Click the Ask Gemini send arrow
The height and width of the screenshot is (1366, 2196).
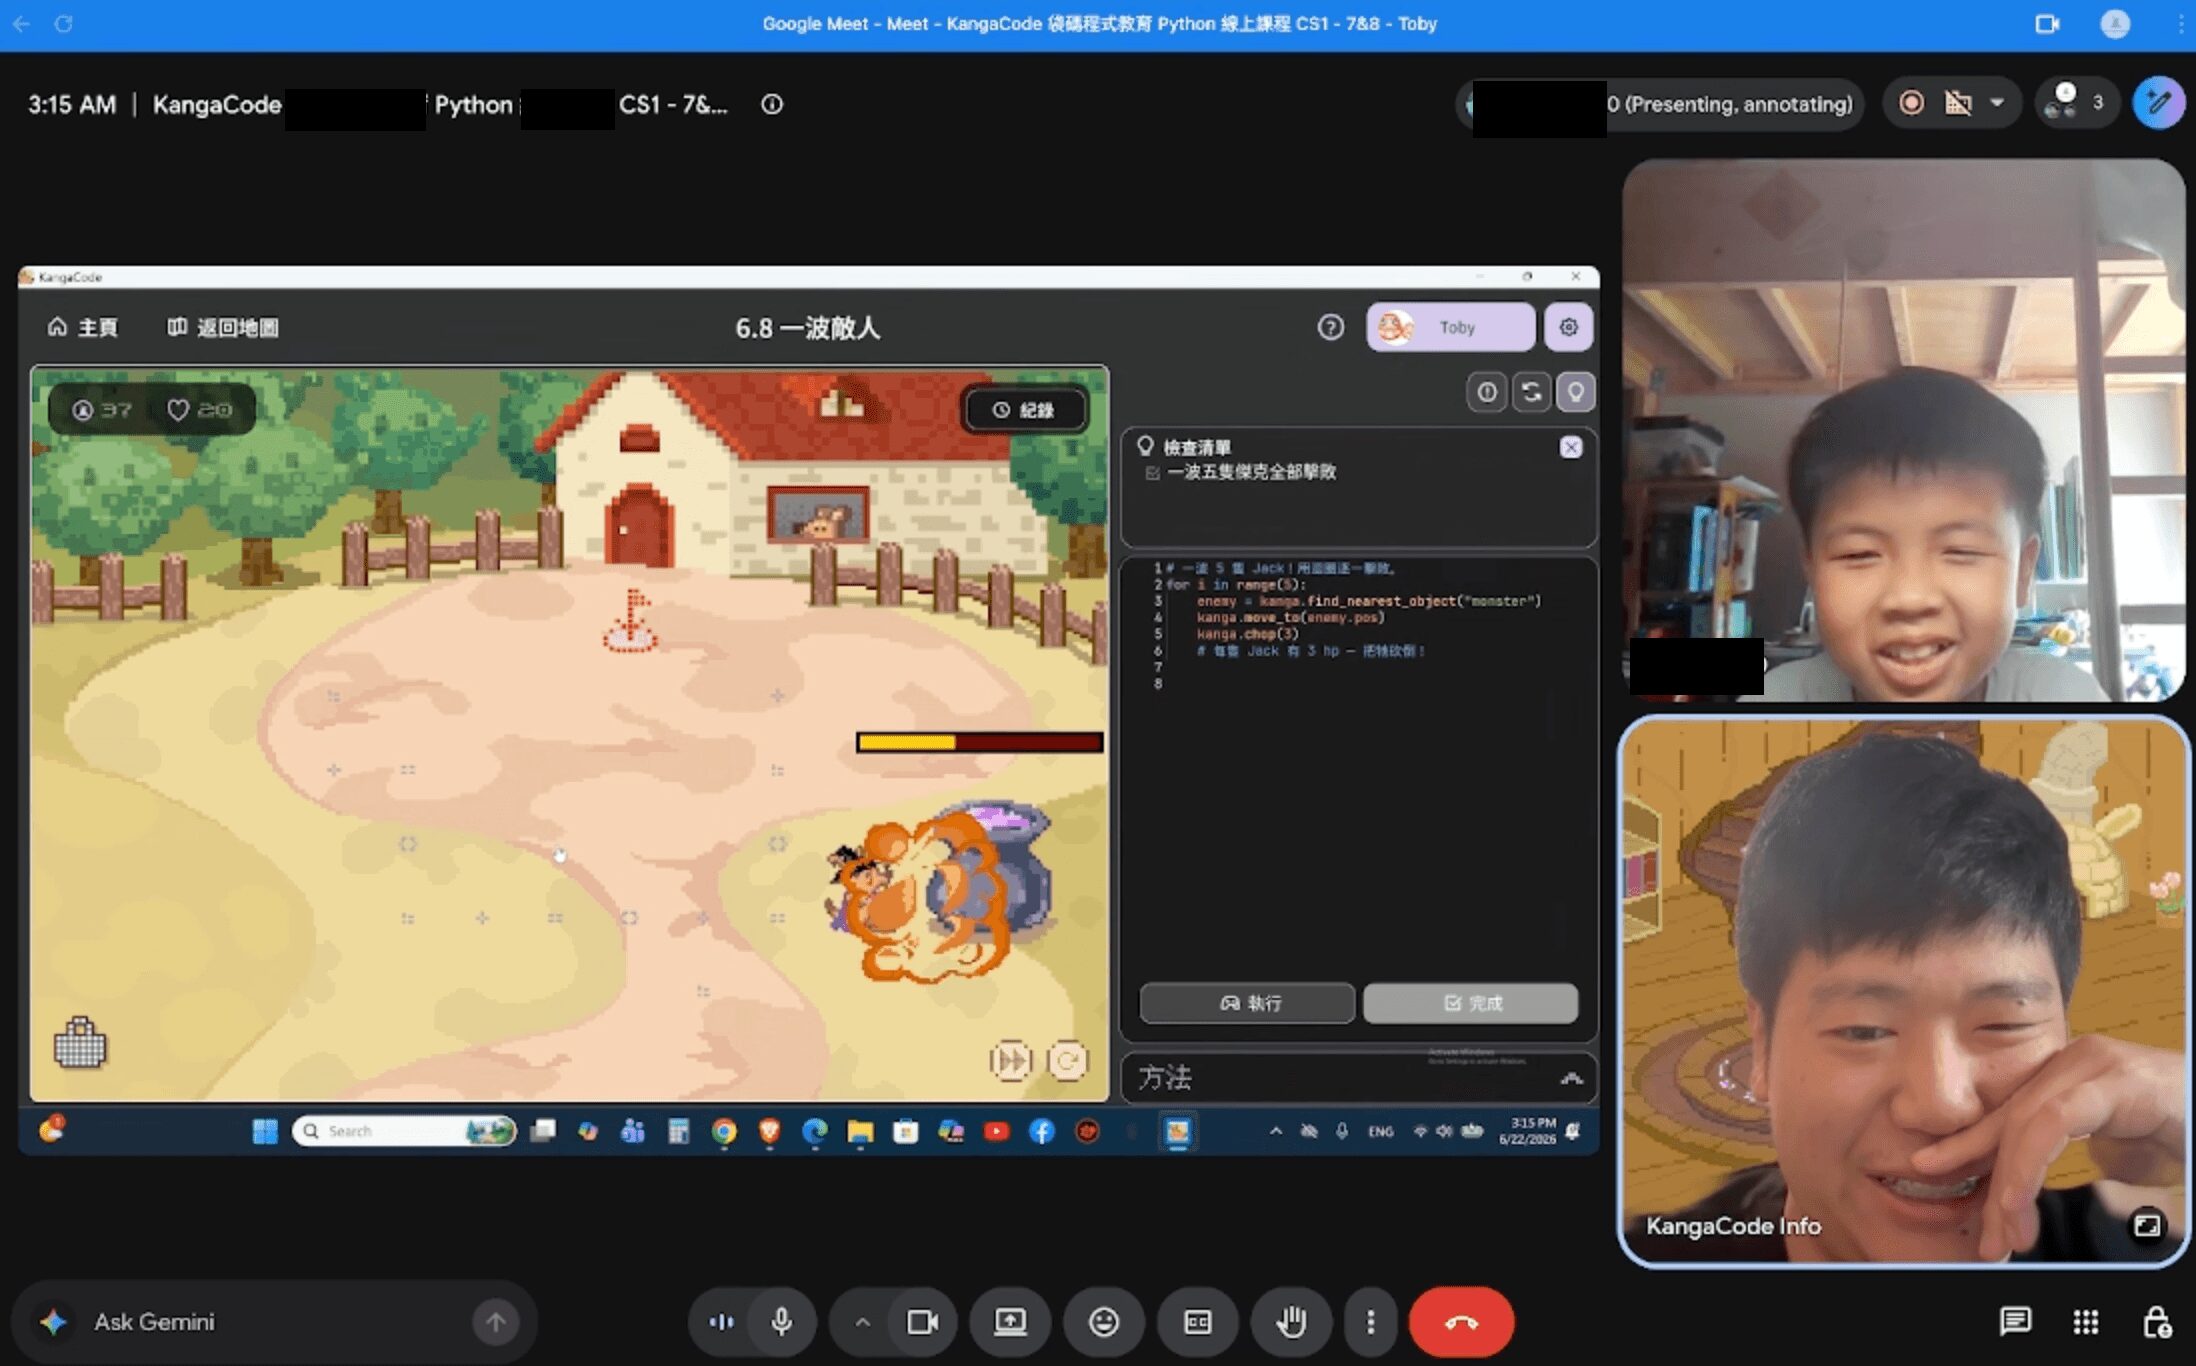pyautogui.click(x=495, y=1322)
